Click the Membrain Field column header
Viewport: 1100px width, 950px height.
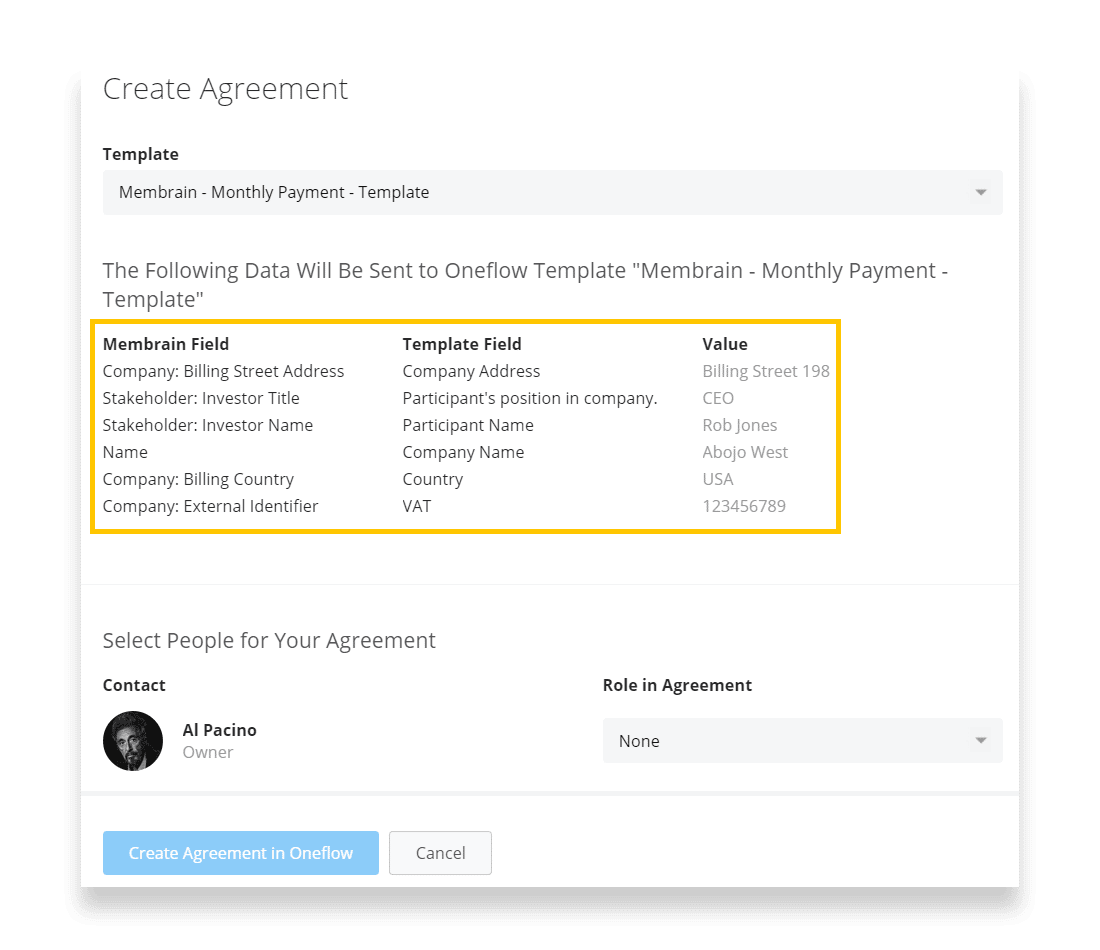coord(166,344)
